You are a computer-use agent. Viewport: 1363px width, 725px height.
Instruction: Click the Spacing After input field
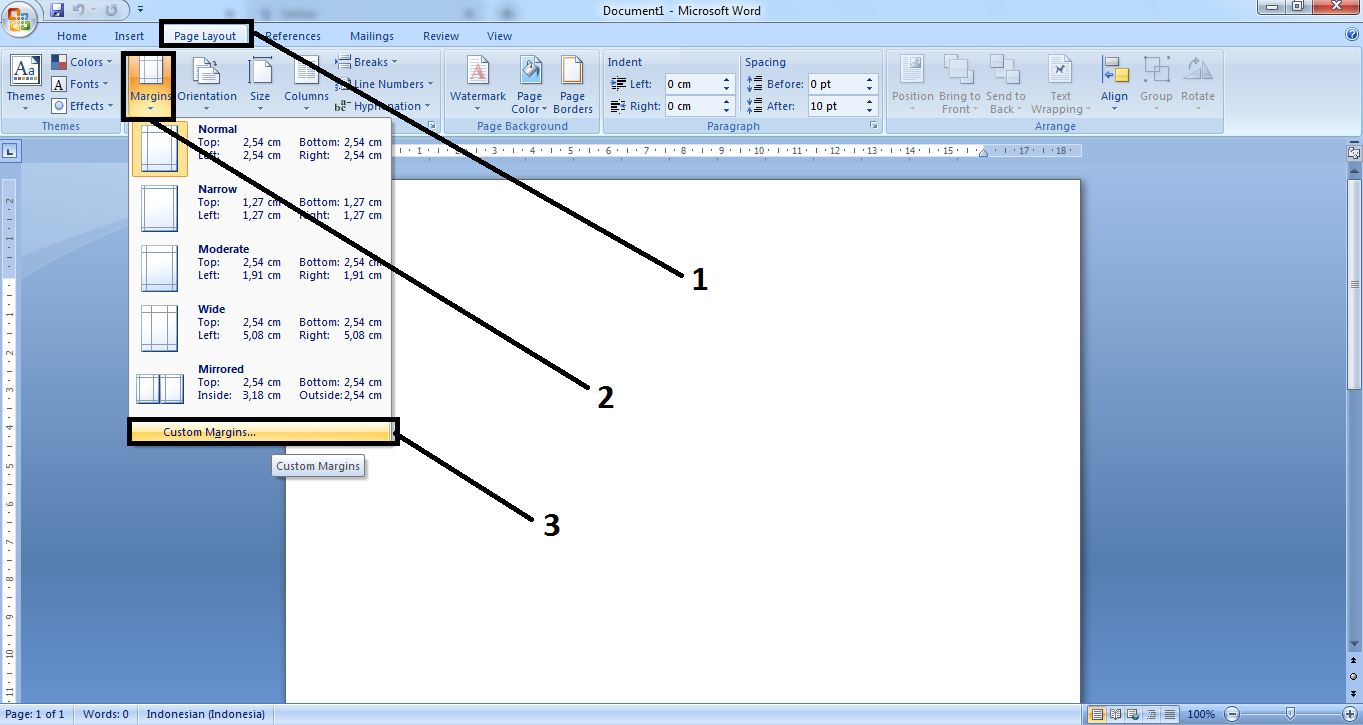pyautogui.click(x=835, y=106)
